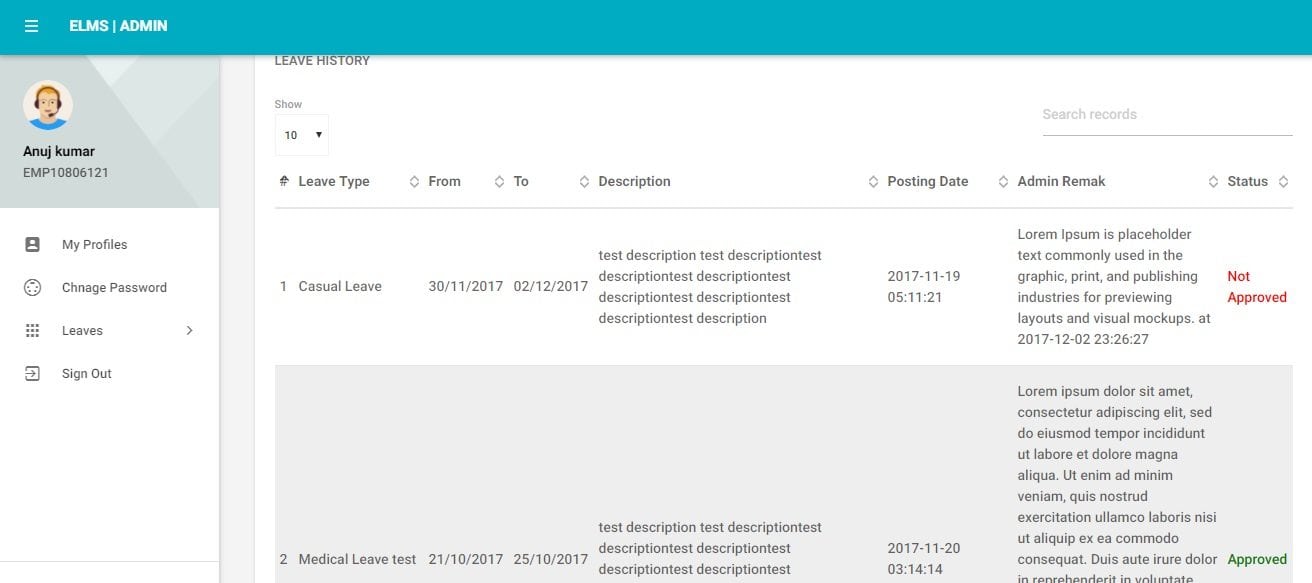Click posting date 2017-11-19 05:11:21

924,286
